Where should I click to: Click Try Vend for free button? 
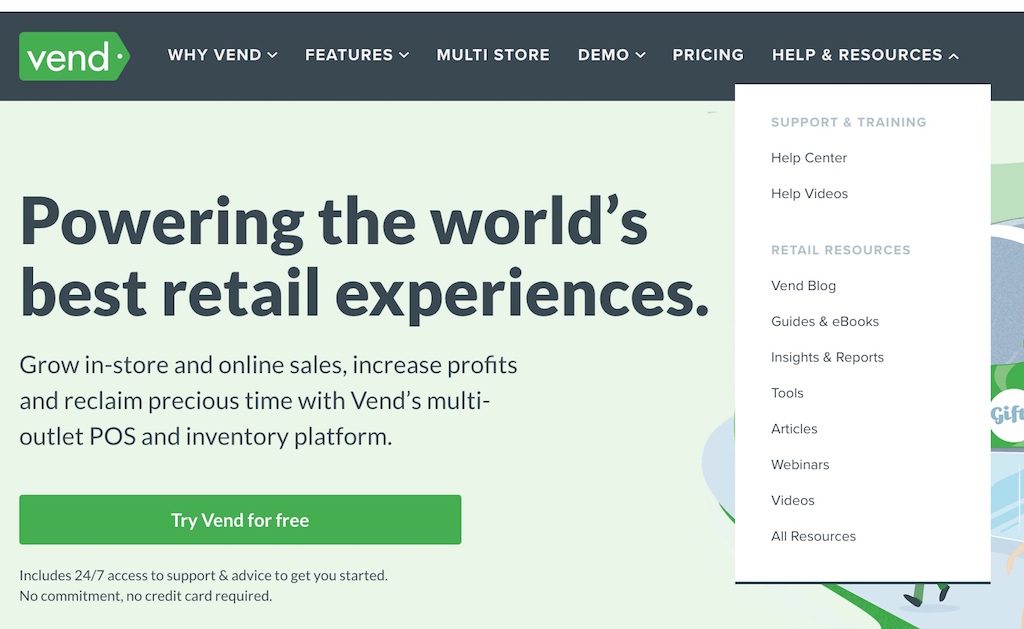(x=240, y=520)
